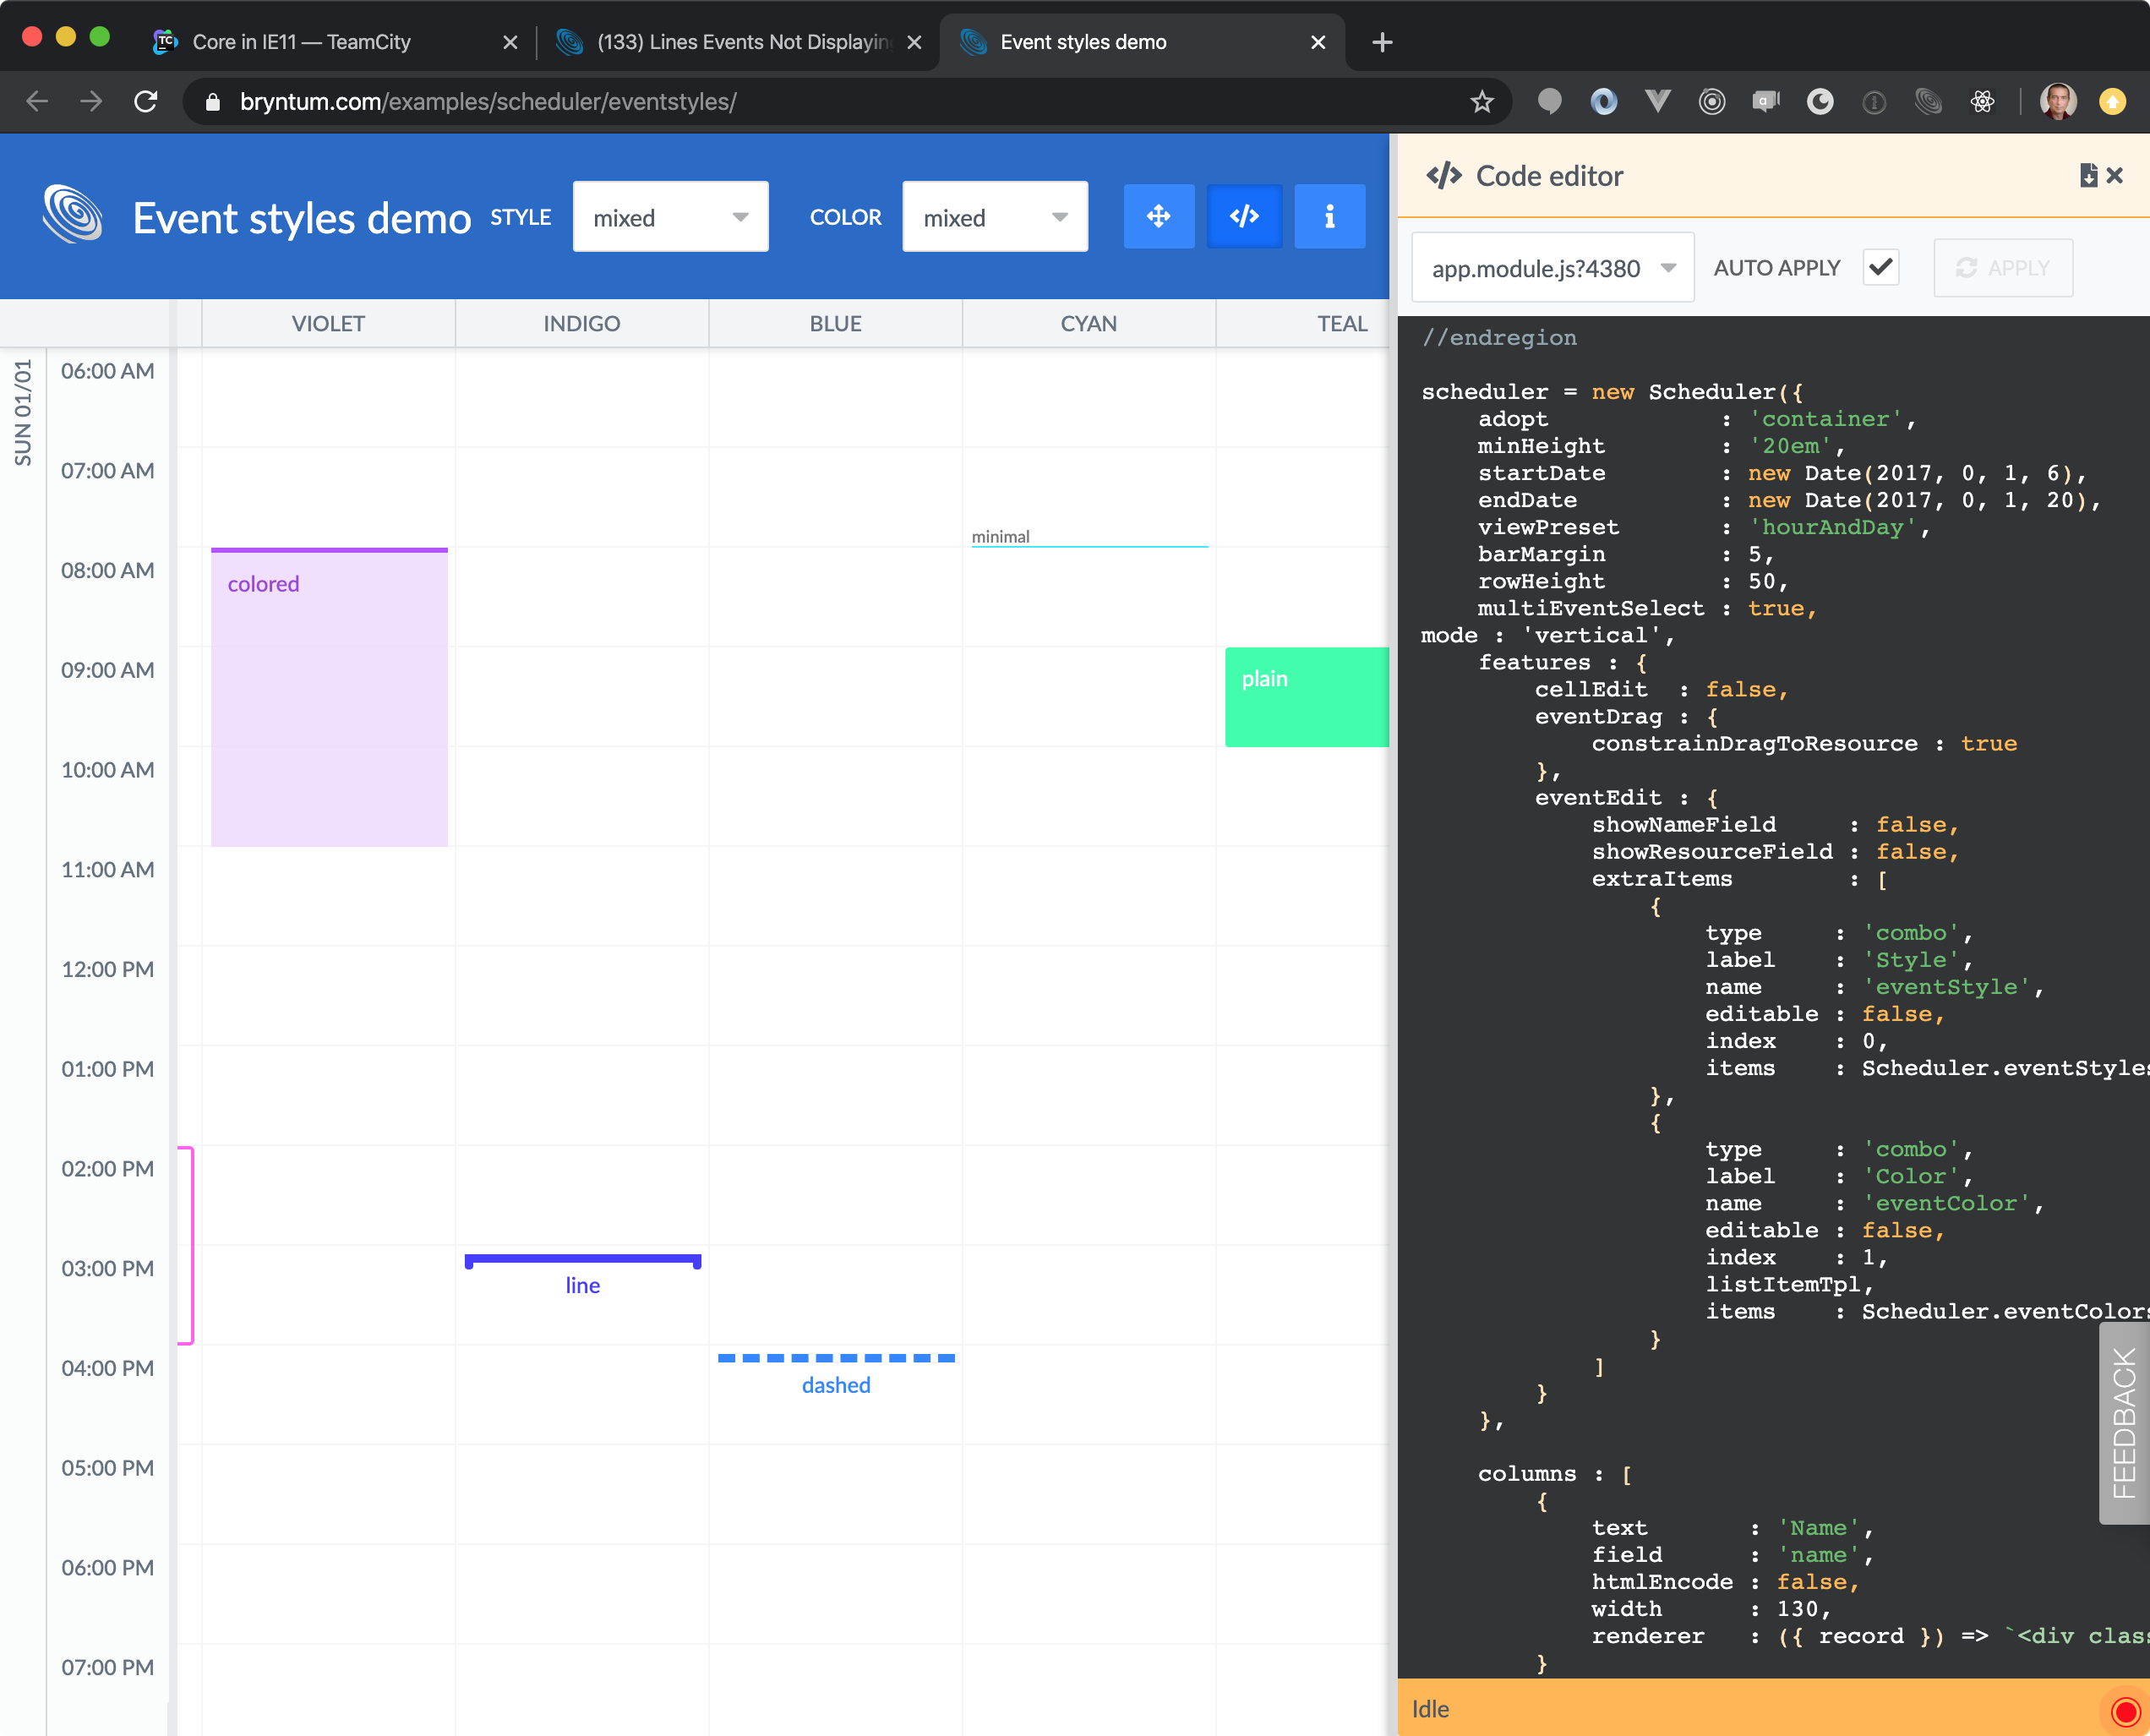
Task: Open the user profile avatar in the browser toolbar
Action: [x=2057, y=101]
